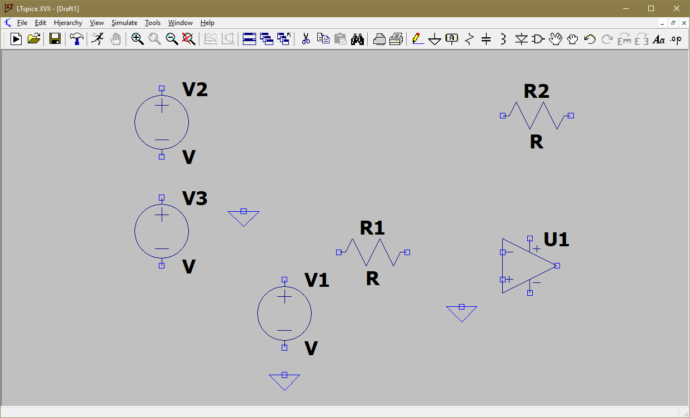Select the Place Diode tool
Viewport: 690px width, 418px height.
[521, 39]
